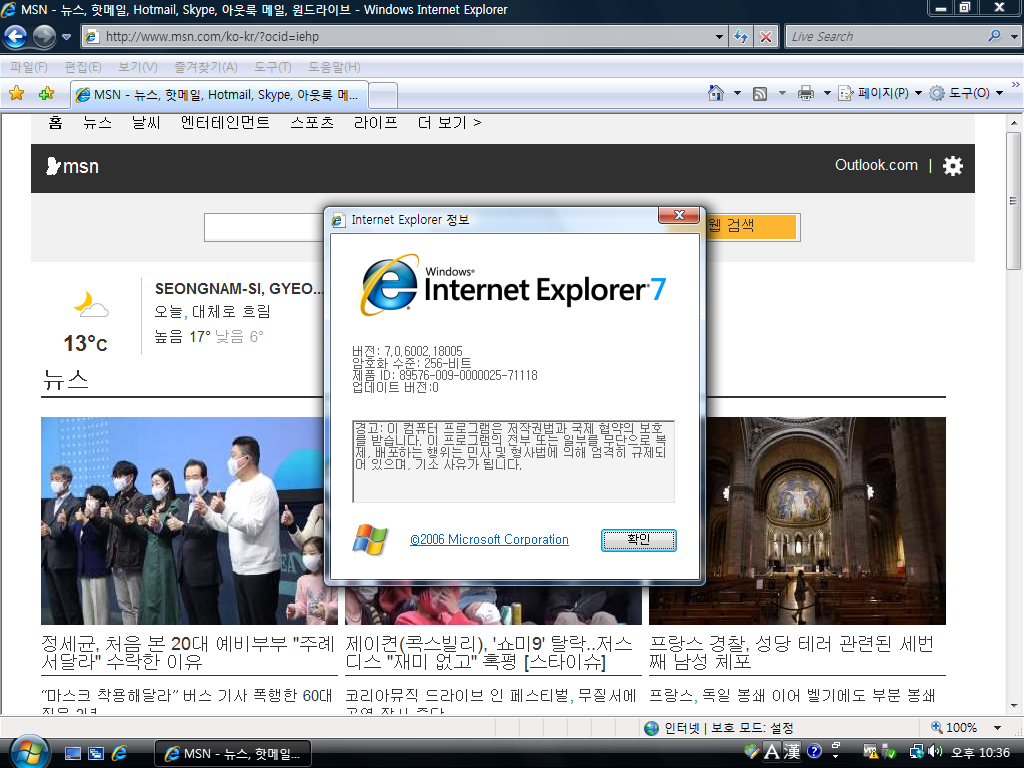Click the MSN web search input box
Viewport: 1024px width, 768px height.
(x=264, y=227)
